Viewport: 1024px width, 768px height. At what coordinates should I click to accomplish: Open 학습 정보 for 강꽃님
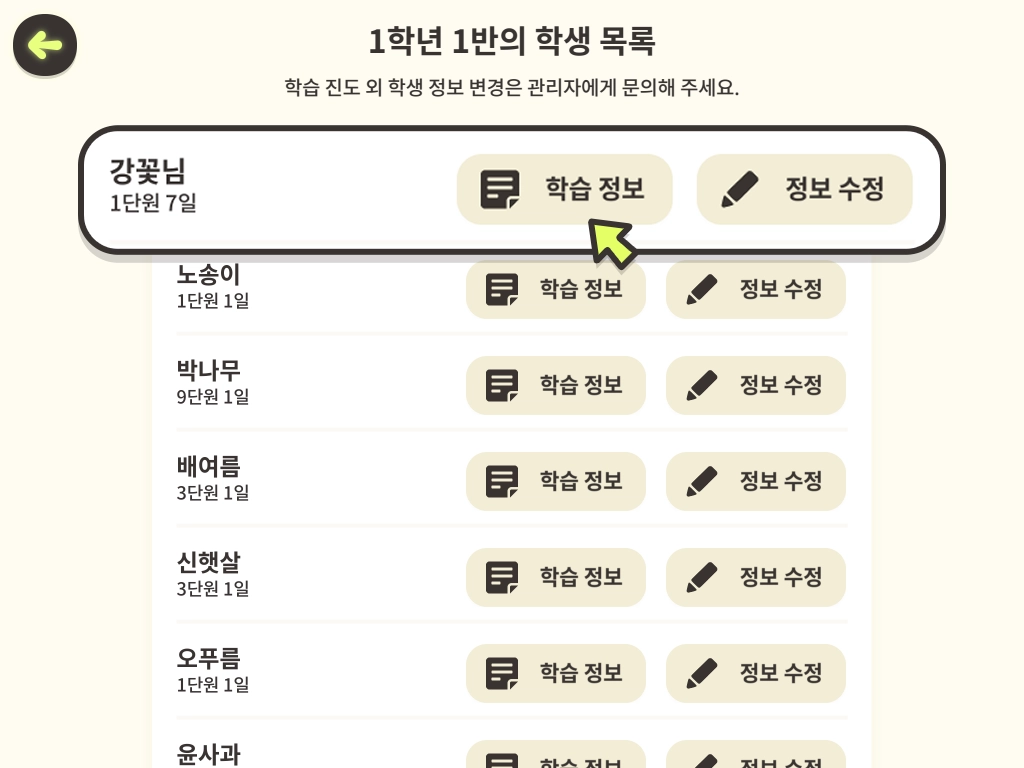[x=564, y=189]
